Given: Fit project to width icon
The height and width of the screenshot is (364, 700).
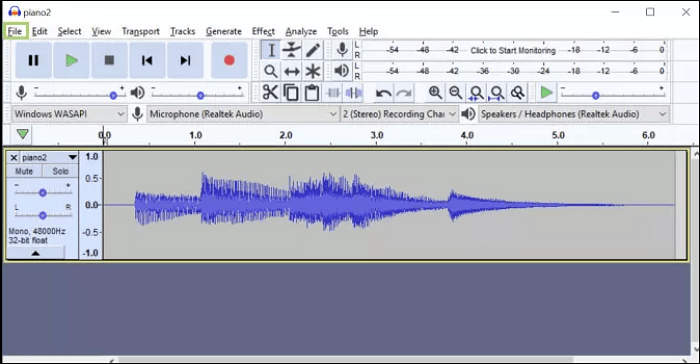Looking at the screenshot, I should [x=497, y=92].
